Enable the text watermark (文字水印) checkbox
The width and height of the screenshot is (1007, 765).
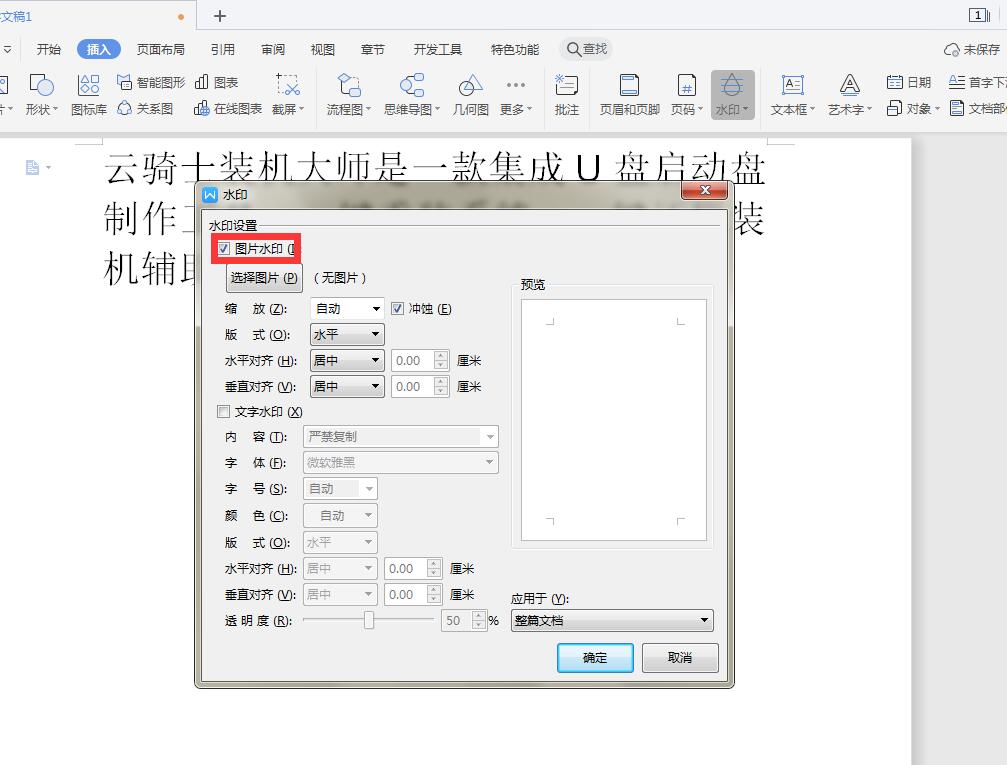[223, 412]
